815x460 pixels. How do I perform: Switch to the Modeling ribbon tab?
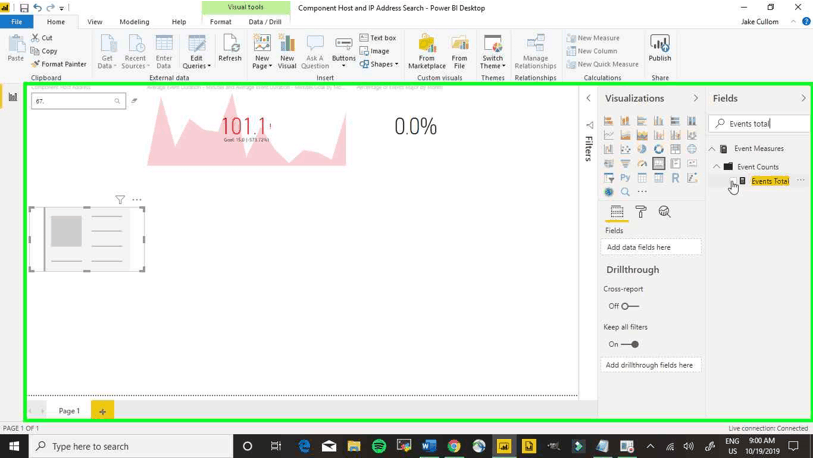[x=134, y=22]
